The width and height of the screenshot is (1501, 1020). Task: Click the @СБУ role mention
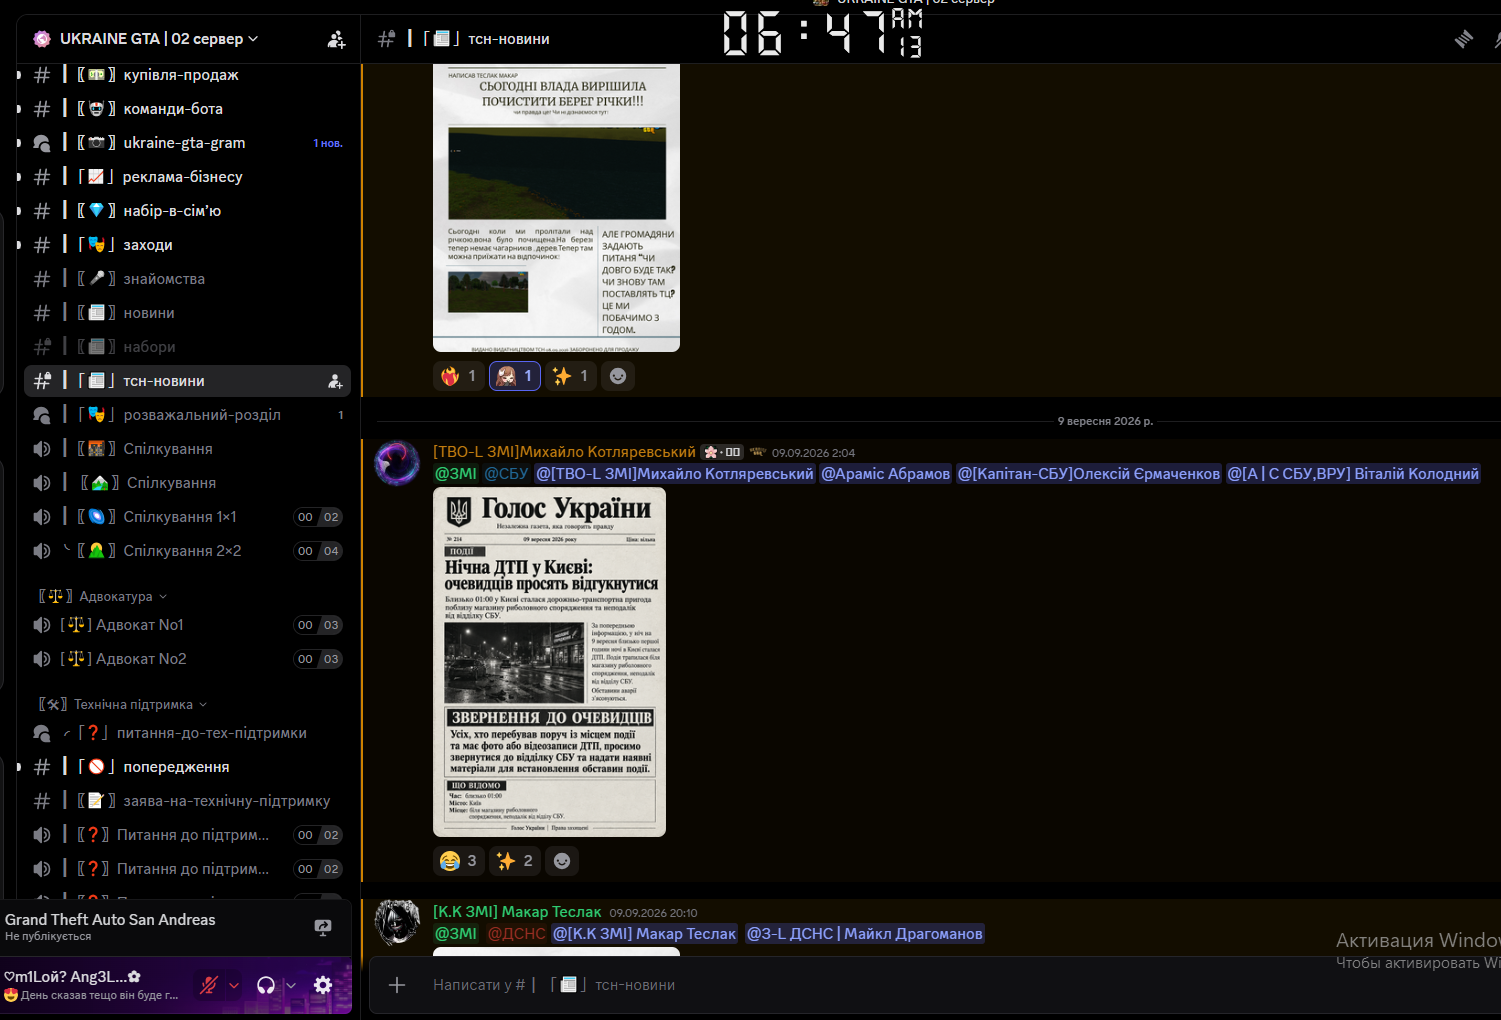coord(506,474)
